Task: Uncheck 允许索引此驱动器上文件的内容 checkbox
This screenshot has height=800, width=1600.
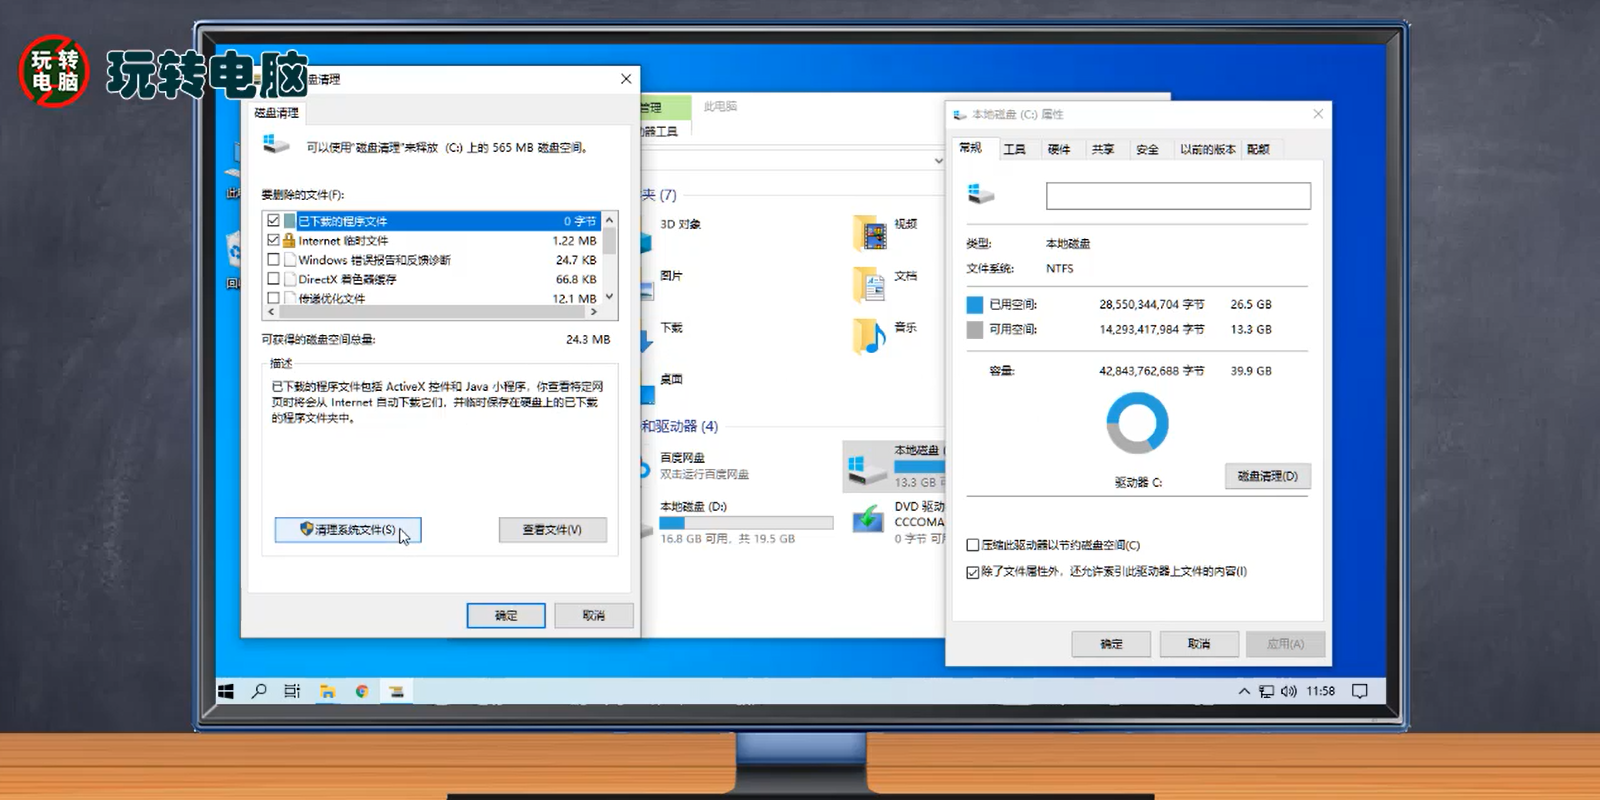Action: tap(973, 572)
